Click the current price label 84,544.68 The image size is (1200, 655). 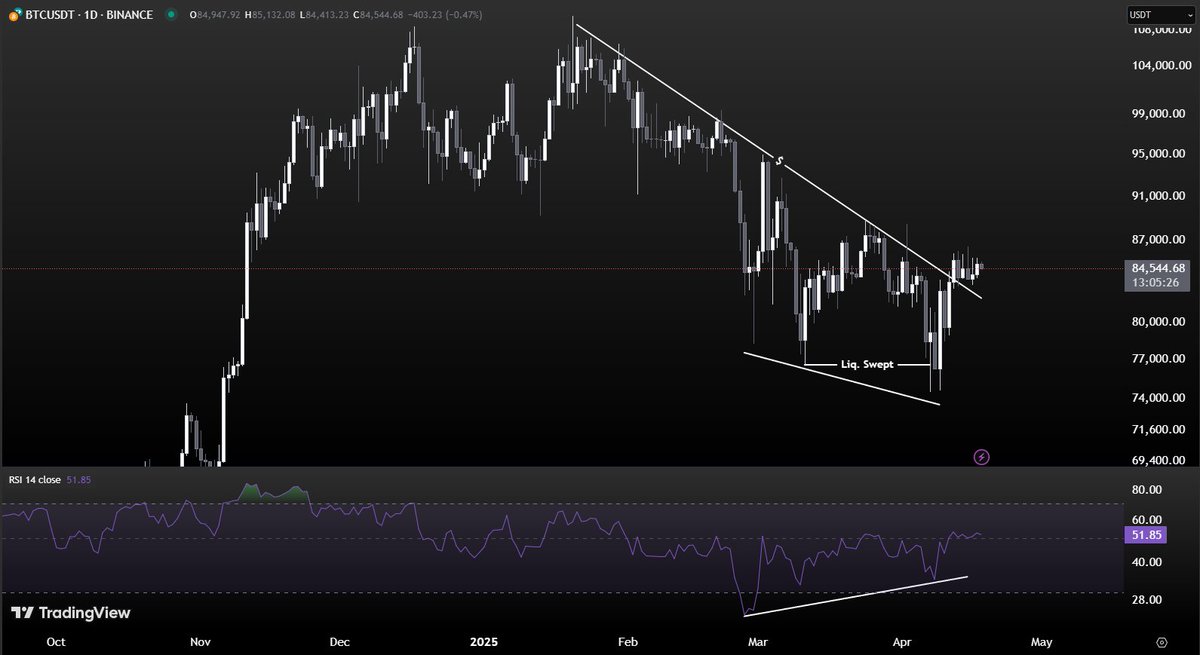1159,268
